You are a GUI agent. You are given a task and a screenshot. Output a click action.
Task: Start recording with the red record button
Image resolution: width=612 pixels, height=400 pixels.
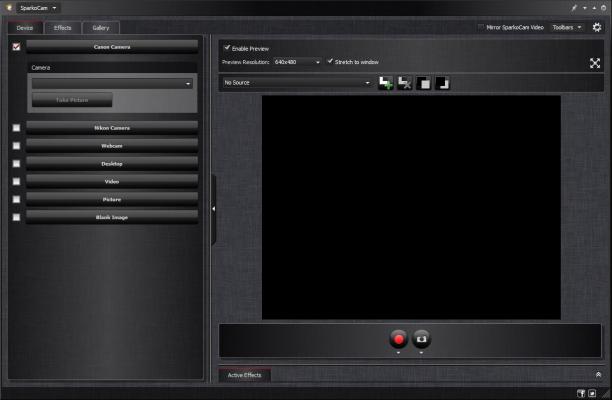click(x=399, y=339)
